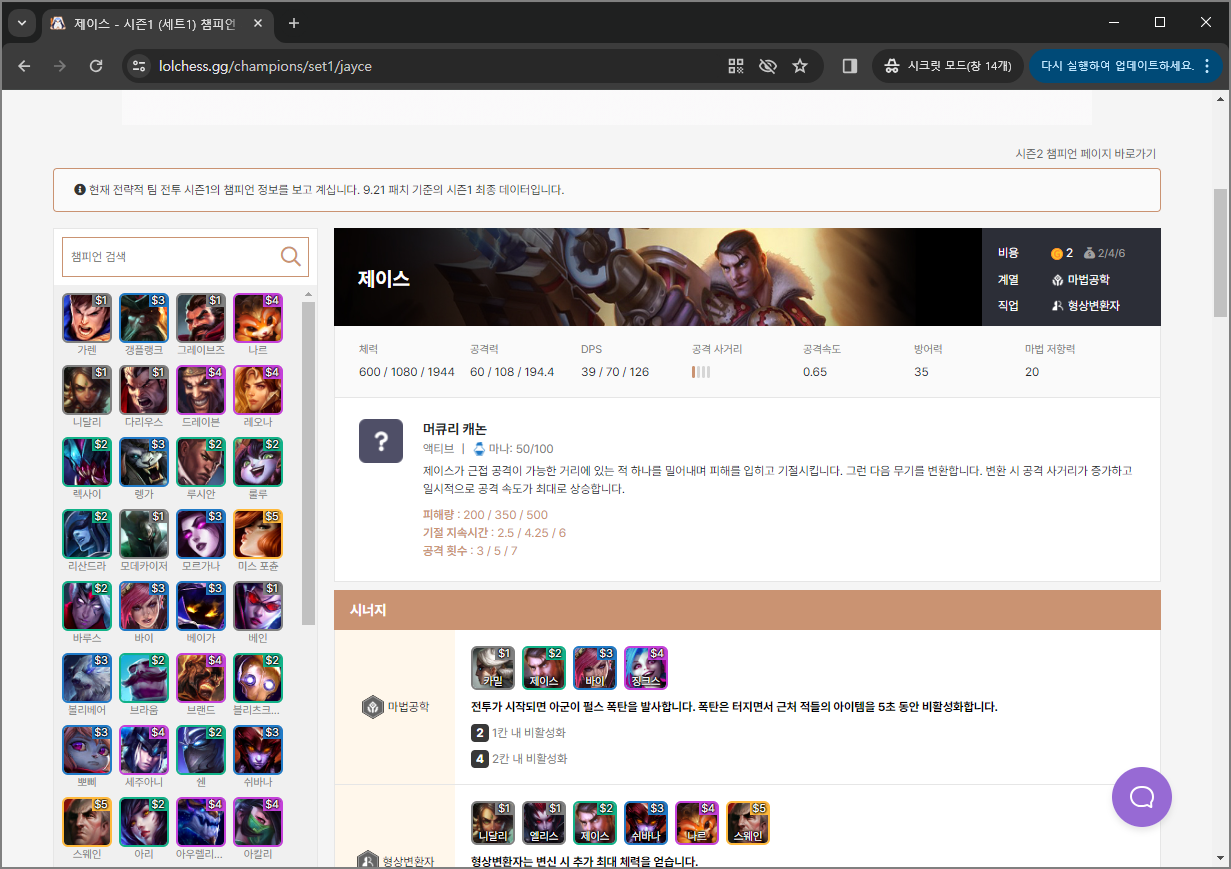Click the champion list sidebar scrollbar

[x=308, y=463]
